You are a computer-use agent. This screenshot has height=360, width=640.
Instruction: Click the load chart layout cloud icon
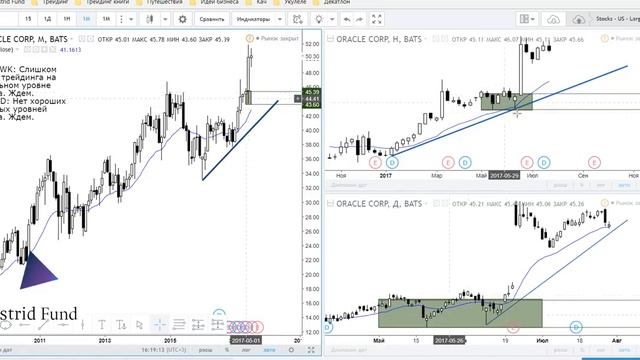[x=553, y=19]
